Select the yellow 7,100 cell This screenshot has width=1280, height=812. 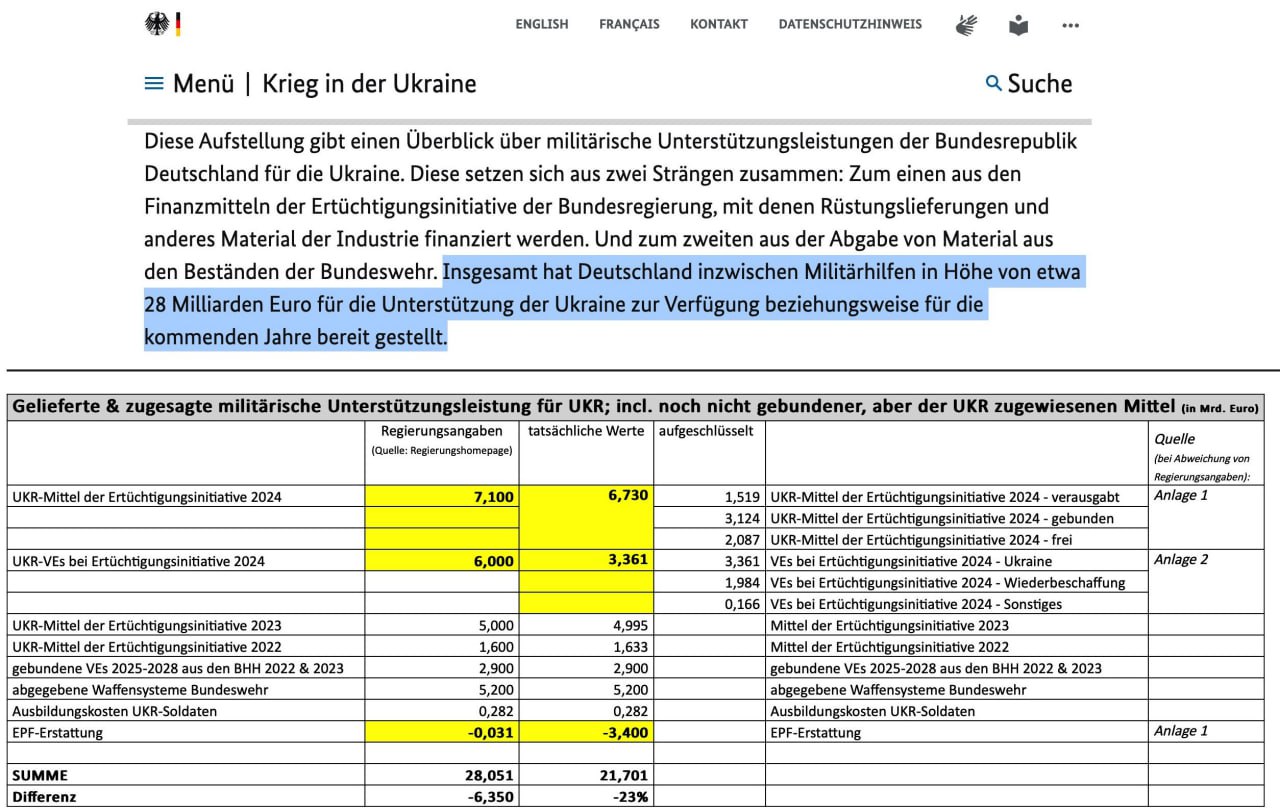click(x=442, y=497)
